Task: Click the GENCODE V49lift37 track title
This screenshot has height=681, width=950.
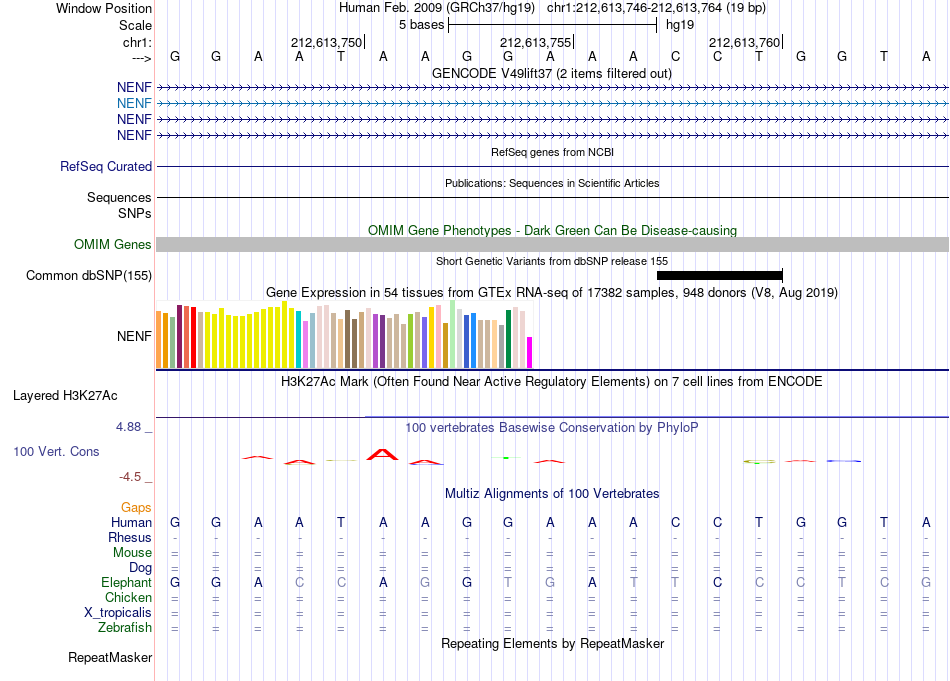Action: tap(552, 73)
